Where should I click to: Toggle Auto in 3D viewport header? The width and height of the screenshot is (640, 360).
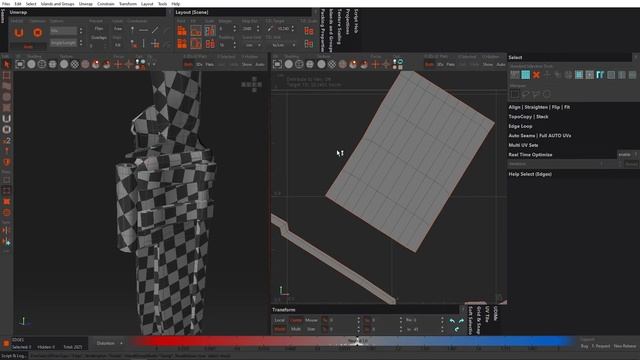pos(260,64)
